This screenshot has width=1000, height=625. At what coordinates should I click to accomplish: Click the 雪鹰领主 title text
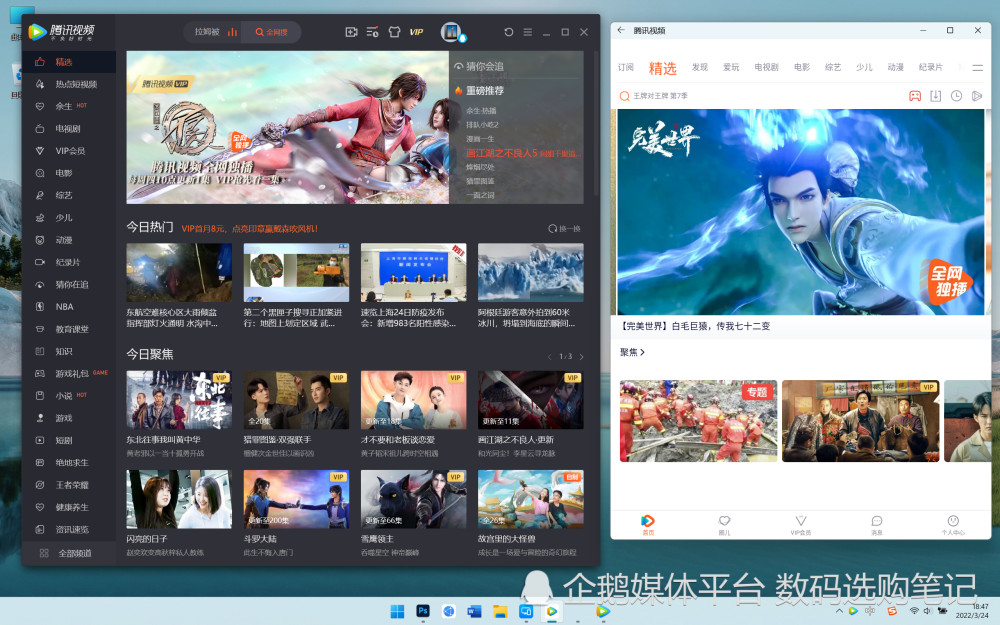point(378,539)
